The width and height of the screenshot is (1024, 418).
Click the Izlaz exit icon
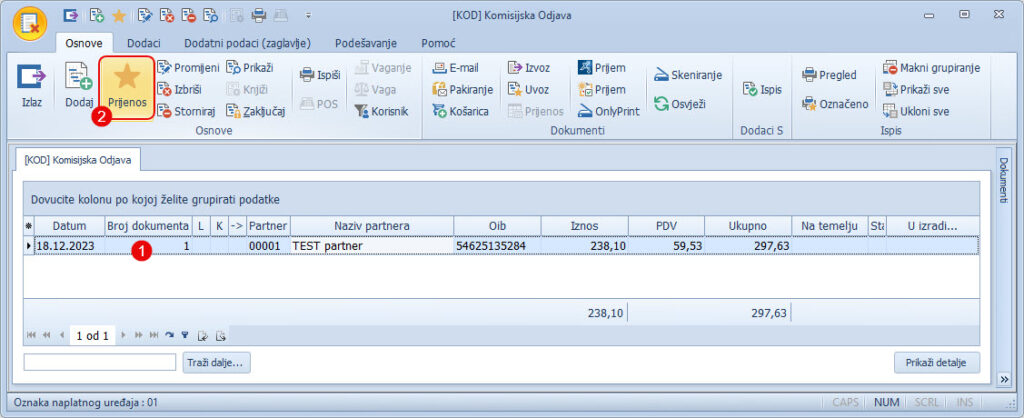click(32, 80)
